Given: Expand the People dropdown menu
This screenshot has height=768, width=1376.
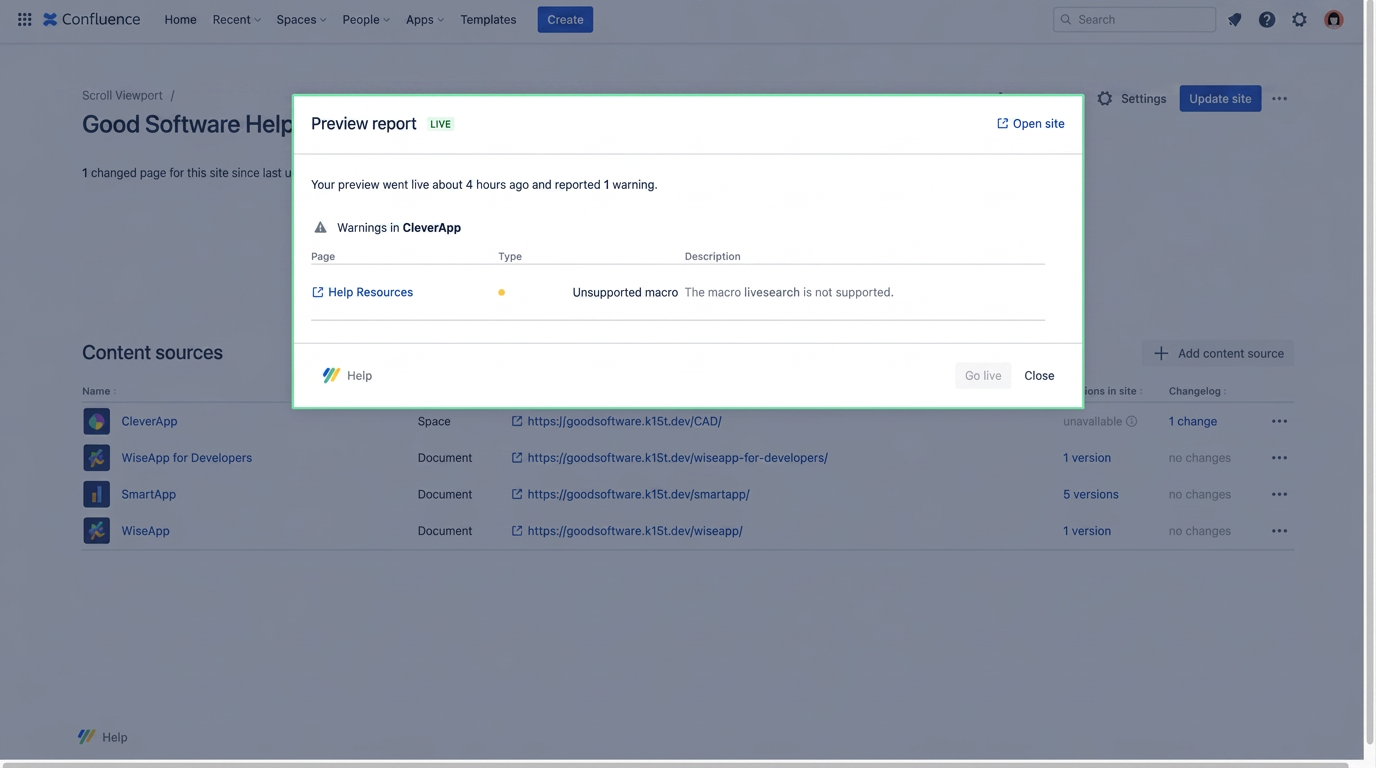Looking at the screenshot, I should (366, 19).
